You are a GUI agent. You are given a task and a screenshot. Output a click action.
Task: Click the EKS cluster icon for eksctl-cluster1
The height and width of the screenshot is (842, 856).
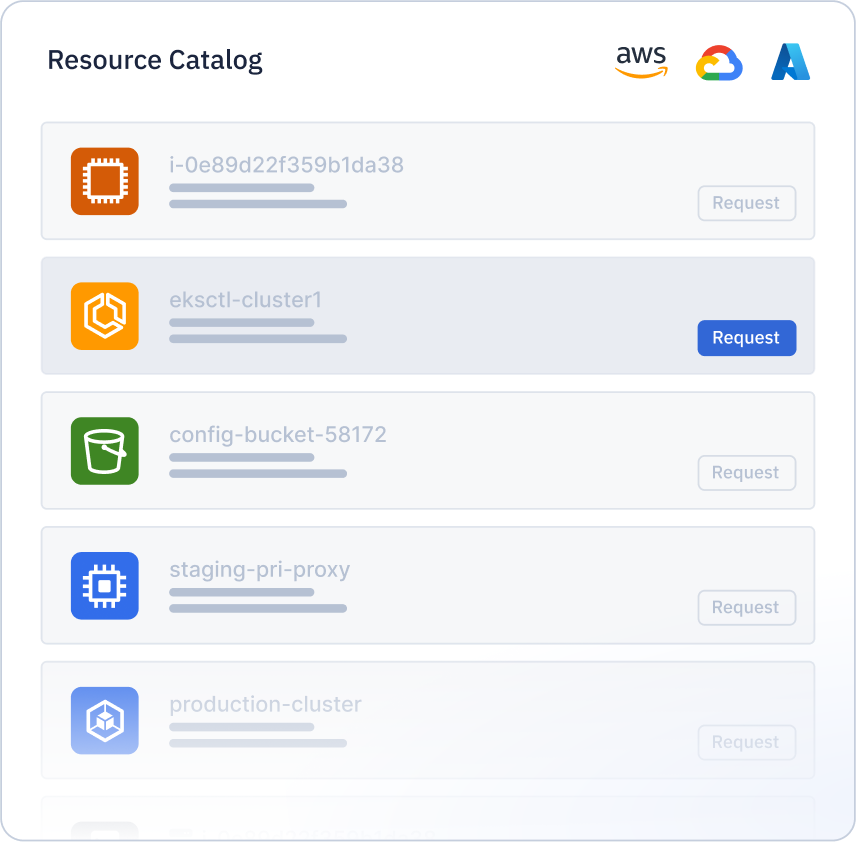pyautogui.click(x=105, y=316)
